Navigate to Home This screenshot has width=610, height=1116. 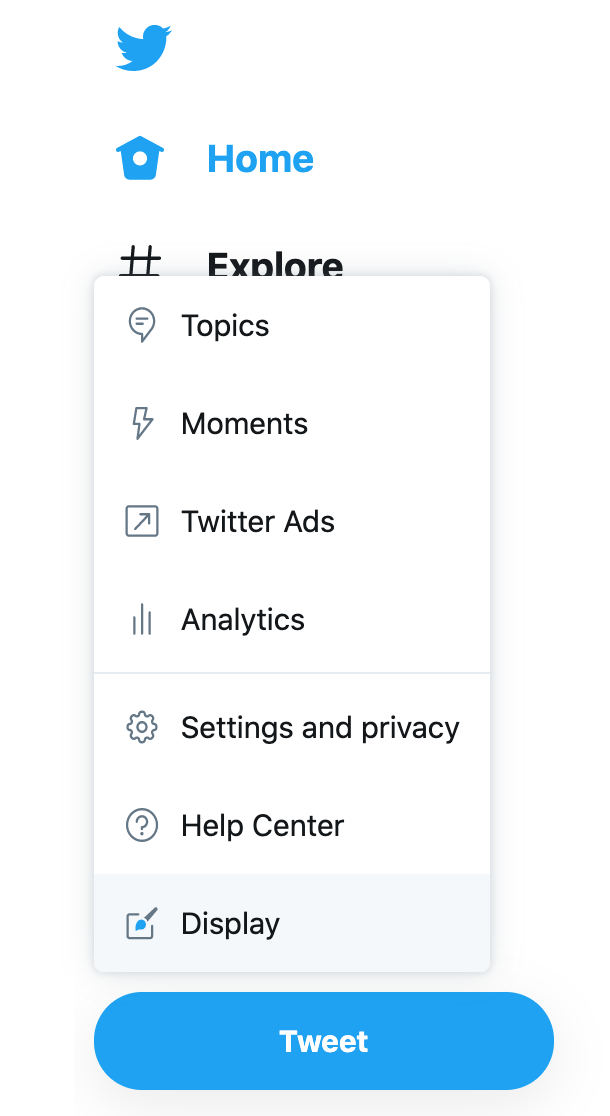pos(260,157)
